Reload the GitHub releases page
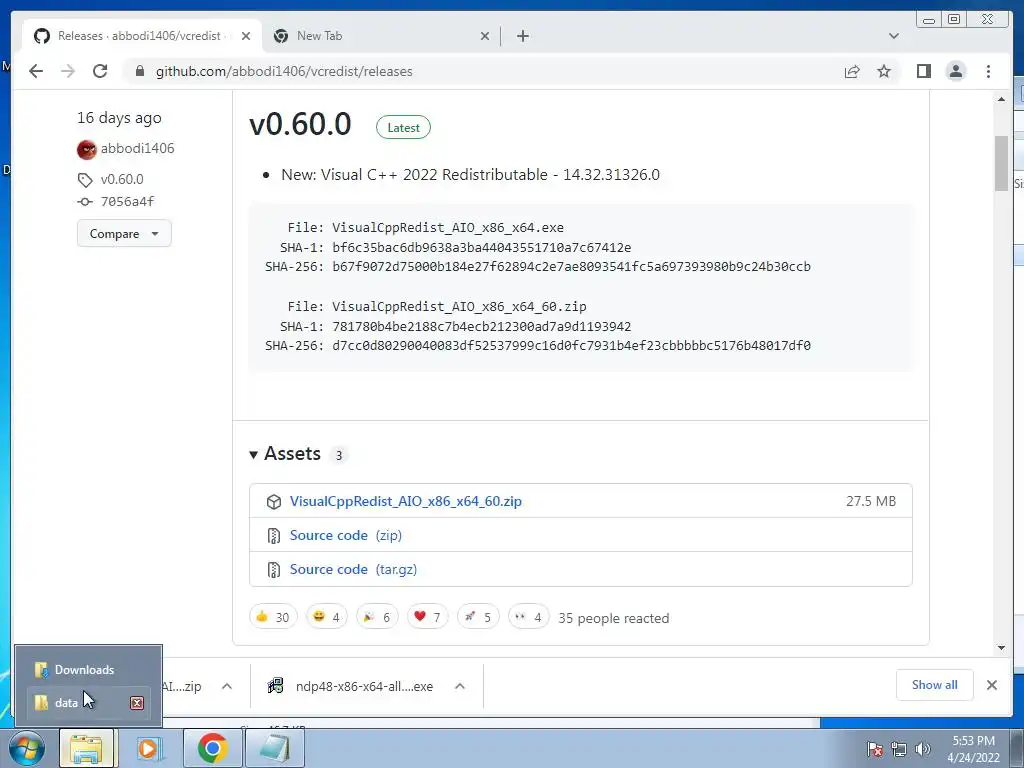1024x768 pixels. 100,71
